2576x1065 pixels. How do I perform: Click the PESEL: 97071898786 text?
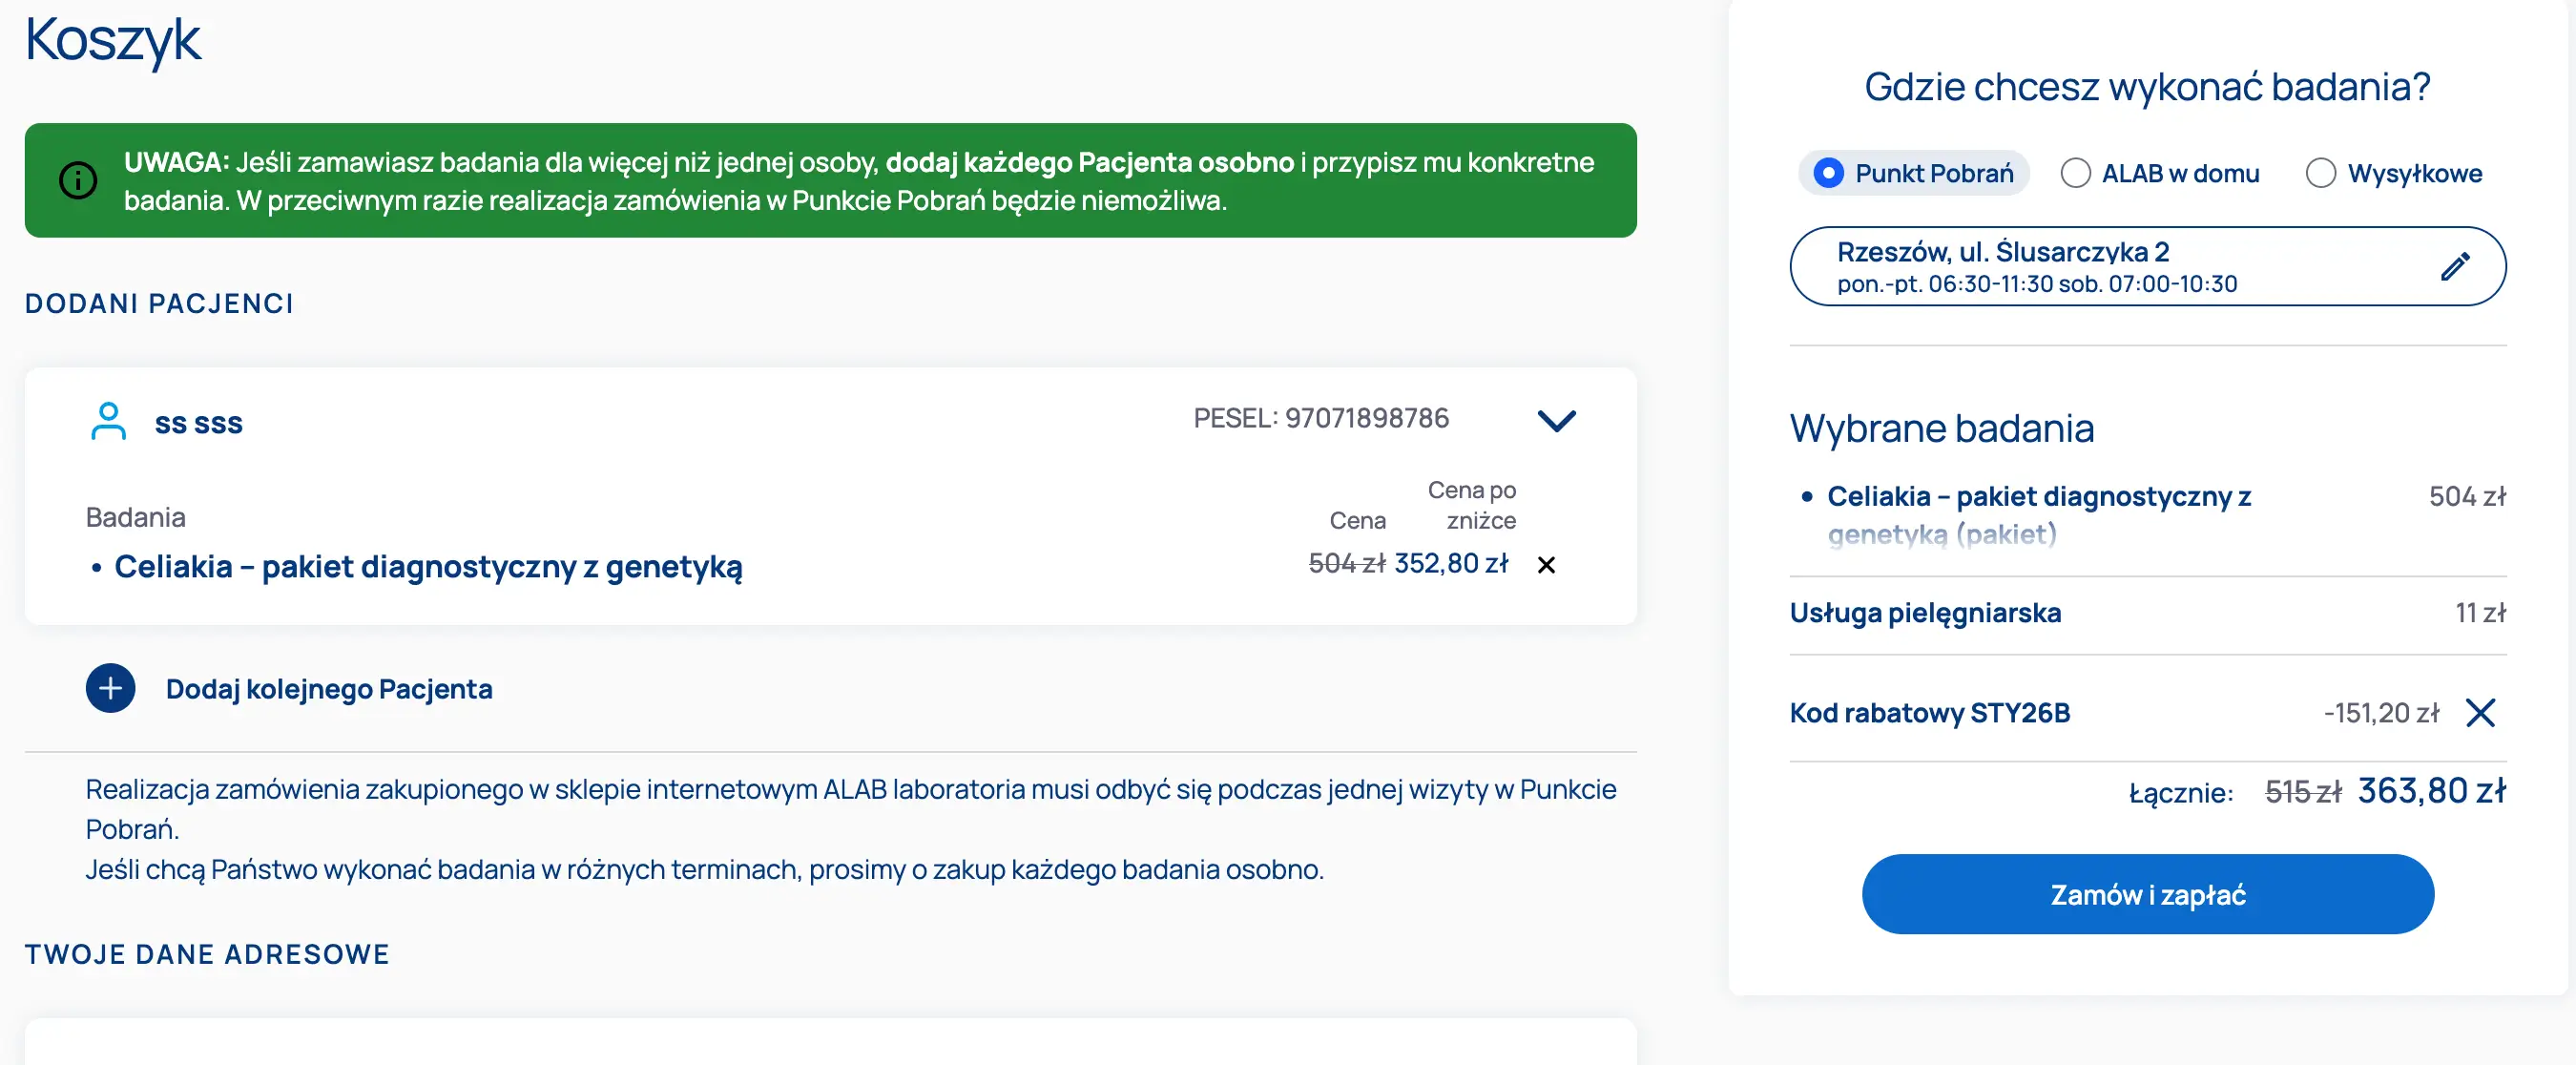tap(1320, 418)
